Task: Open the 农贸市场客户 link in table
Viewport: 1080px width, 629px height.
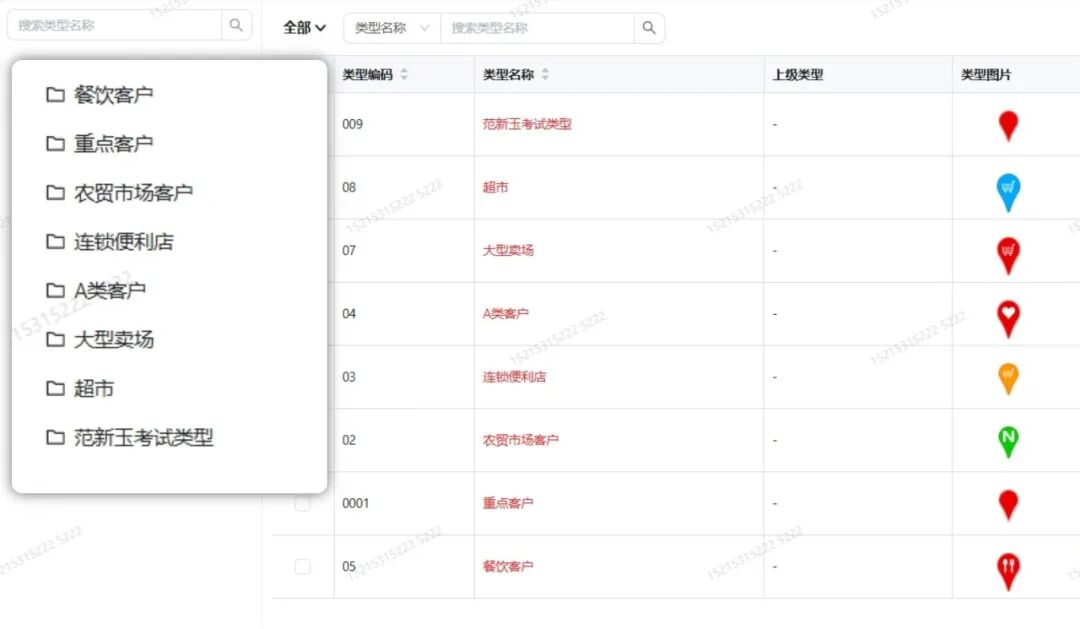Action: (x=521, y=440)
